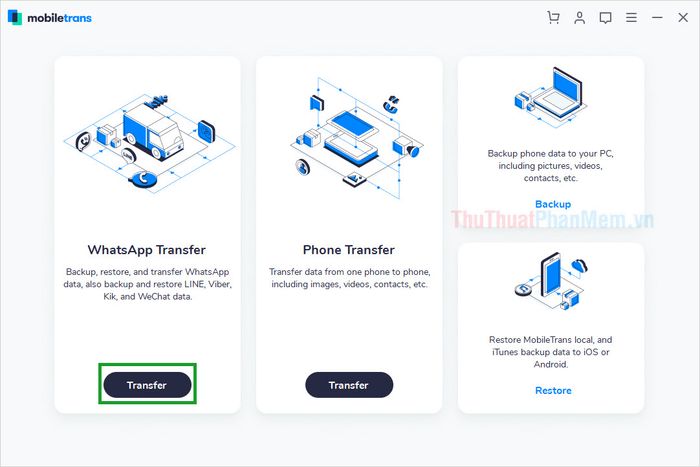Screen dimensions: 700x467
Task: Click the Backup laptop illustration
Action: (x=550, y=97)
